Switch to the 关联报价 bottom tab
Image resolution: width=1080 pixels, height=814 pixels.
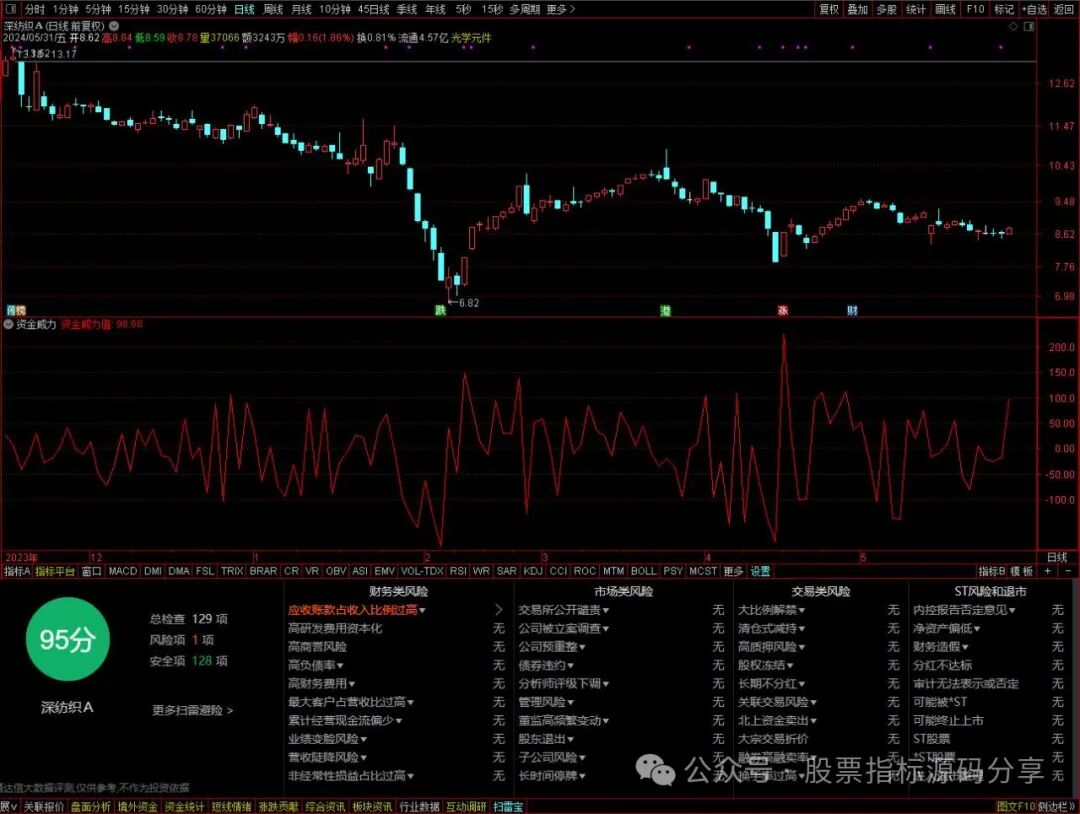pyautogui.click(x=44, y=806)
